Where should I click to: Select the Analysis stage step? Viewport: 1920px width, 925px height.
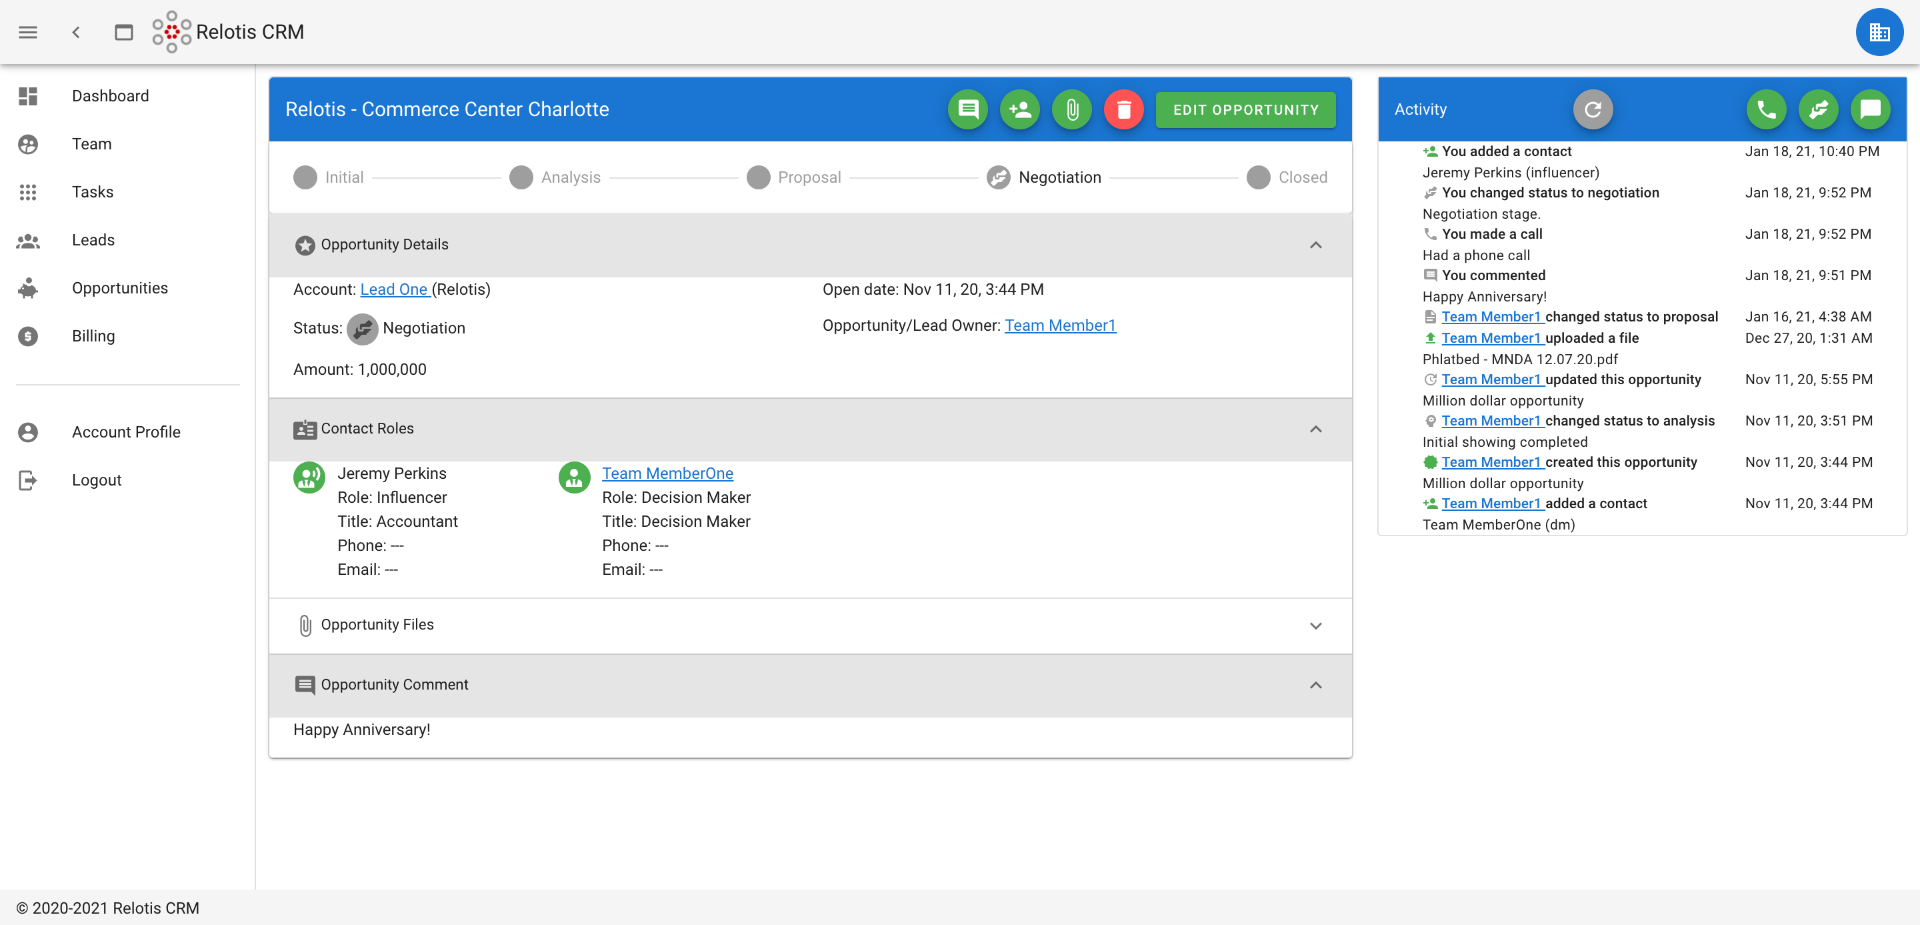pyautogui.click(x=555, y=177)
